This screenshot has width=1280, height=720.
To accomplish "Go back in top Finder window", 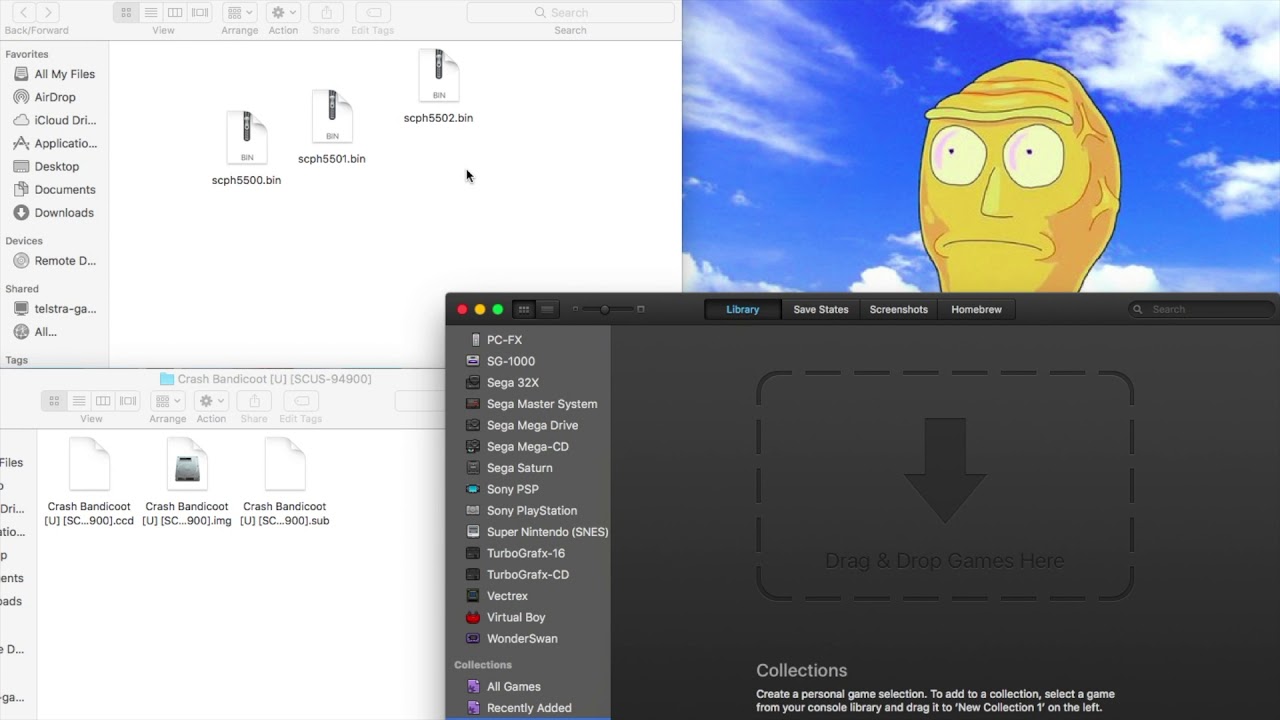I will (x=23, y=12).
